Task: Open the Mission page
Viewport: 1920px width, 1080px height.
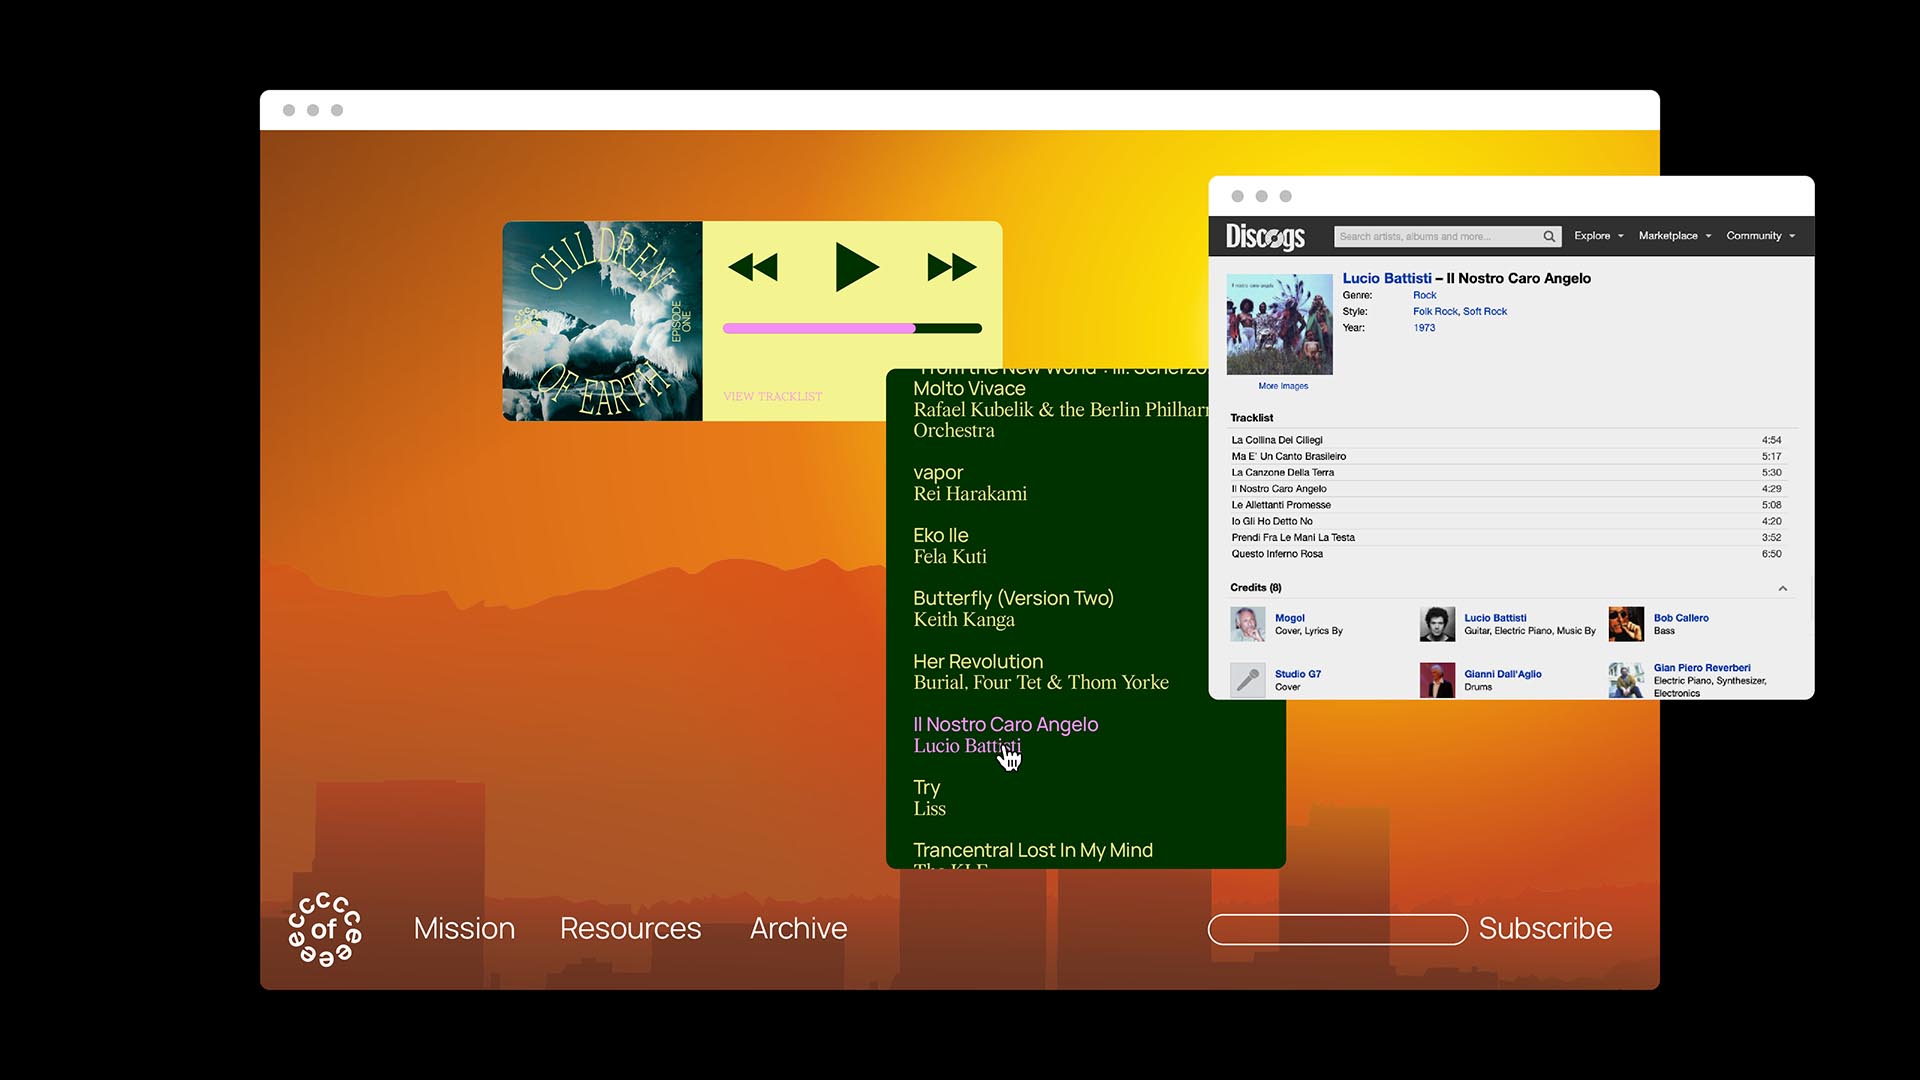Action: 464,929
